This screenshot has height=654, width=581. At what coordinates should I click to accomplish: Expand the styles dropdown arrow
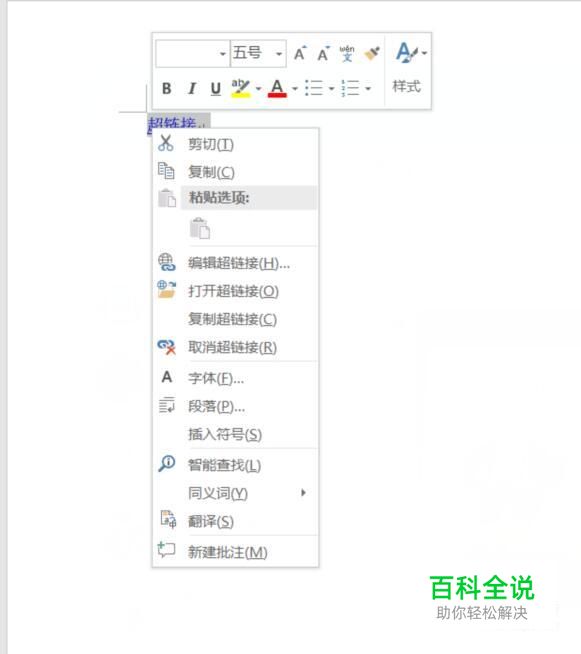[424, 53]
